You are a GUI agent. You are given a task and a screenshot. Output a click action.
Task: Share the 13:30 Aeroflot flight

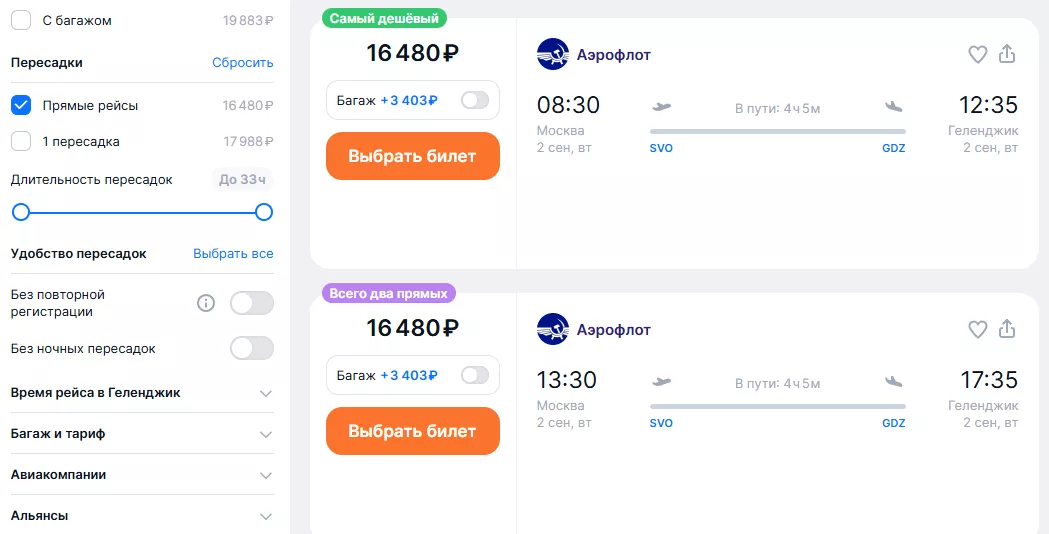tap(1007, 328)
